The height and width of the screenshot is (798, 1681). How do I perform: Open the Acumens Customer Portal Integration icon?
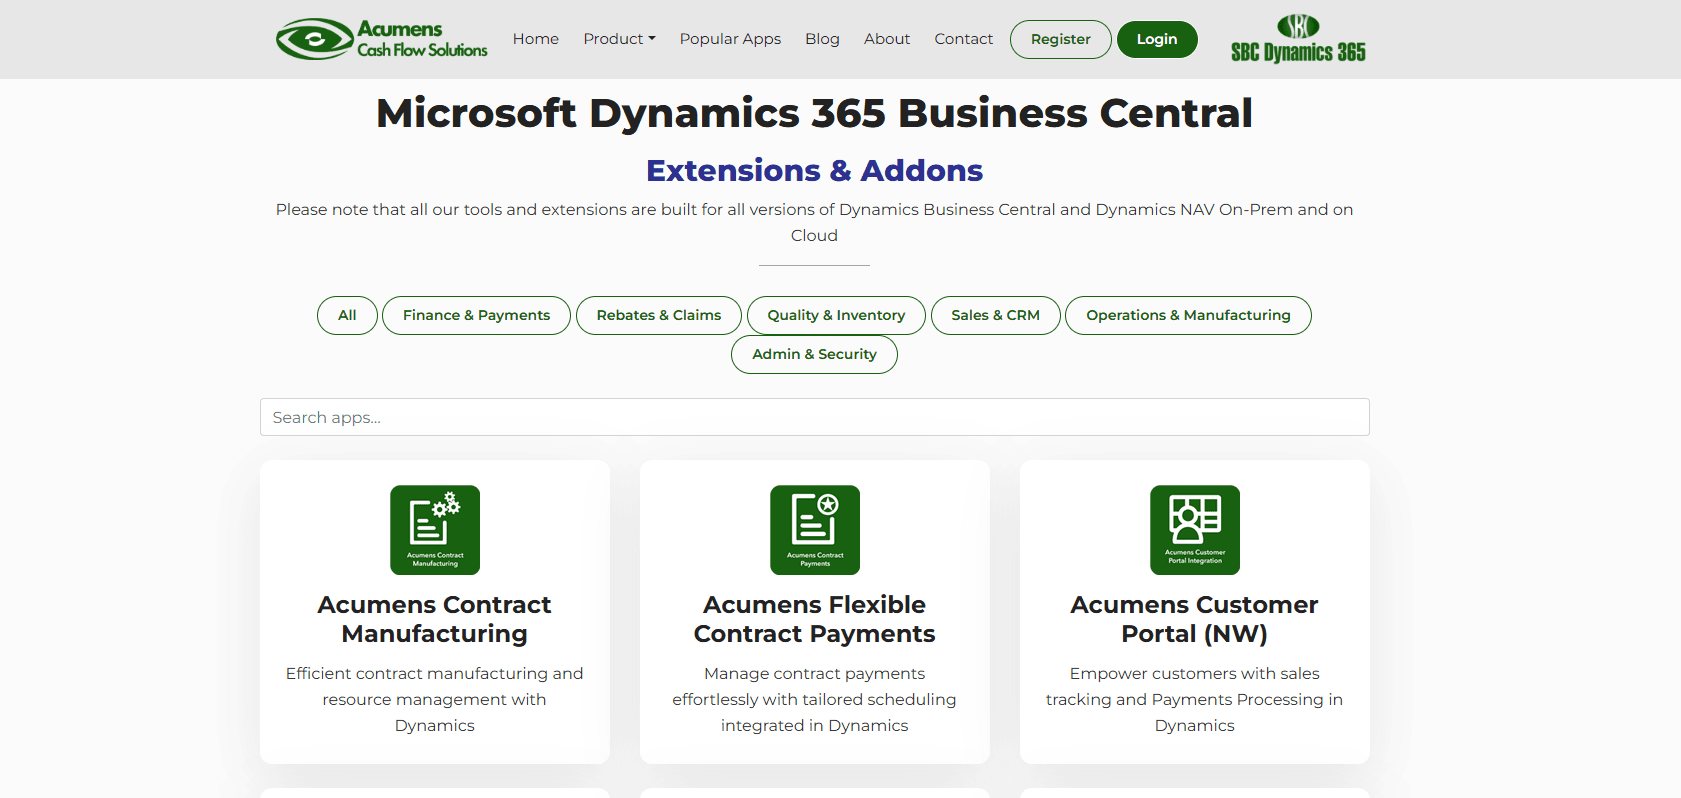pos(1195,530)
